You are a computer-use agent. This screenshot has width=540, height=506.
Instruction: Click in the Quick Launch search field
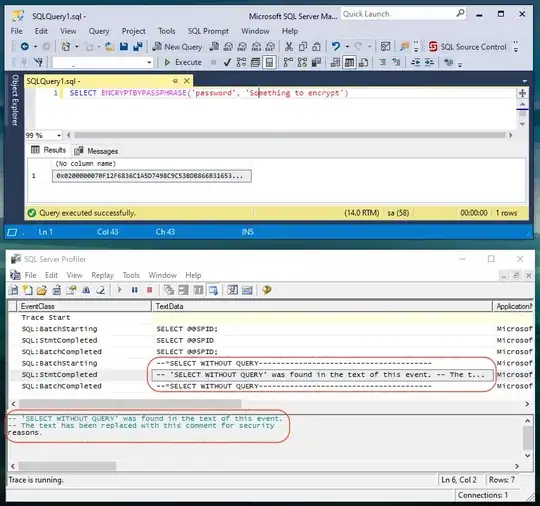pyautogui.click(x=398, y=14)
